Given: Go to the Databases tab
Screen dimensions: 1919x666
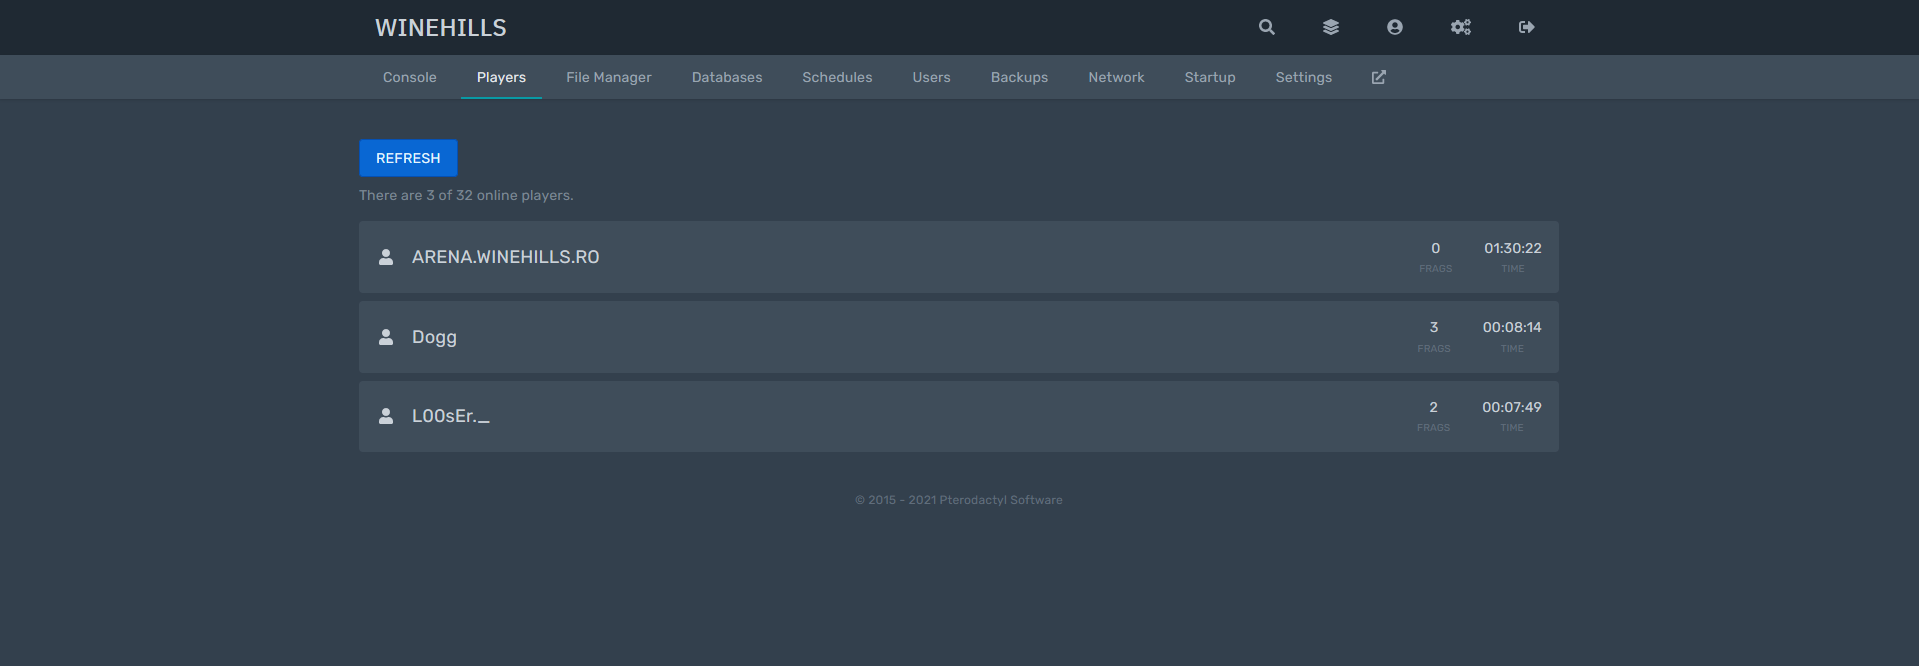Looking at the screenshot, I should pos(726,77).
